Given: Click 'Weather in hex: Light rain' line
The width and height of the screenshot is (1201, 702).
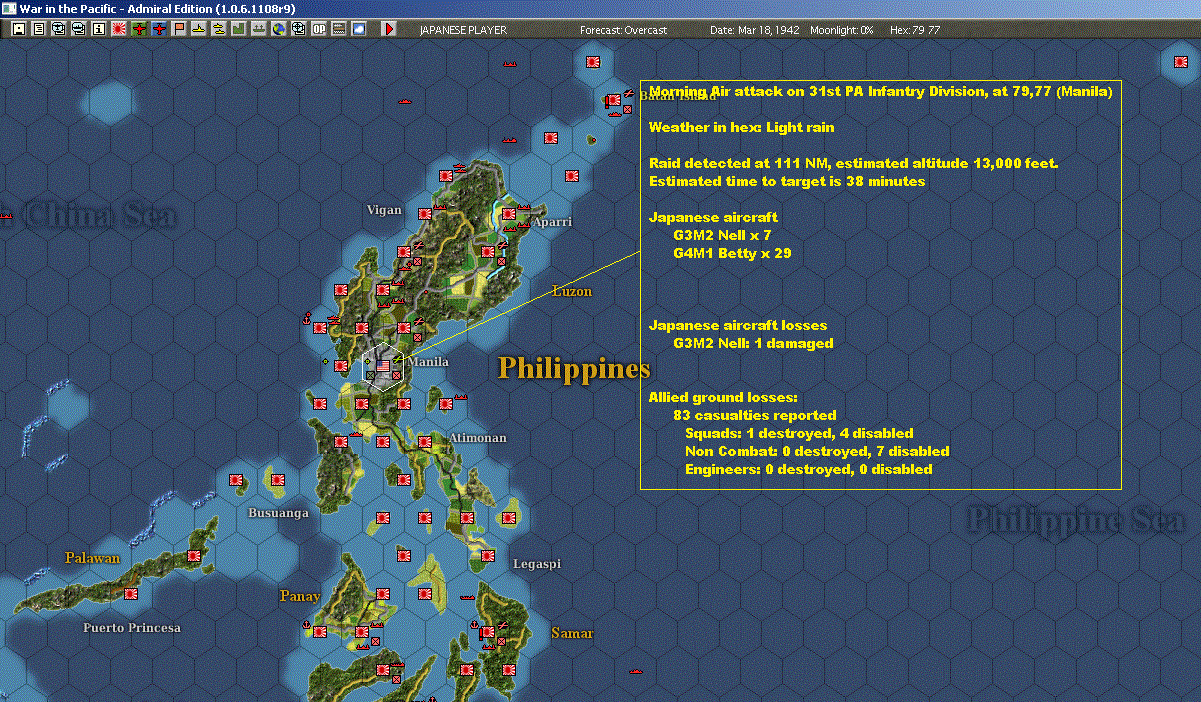Looking at the screenshot, I should (741, 127).
